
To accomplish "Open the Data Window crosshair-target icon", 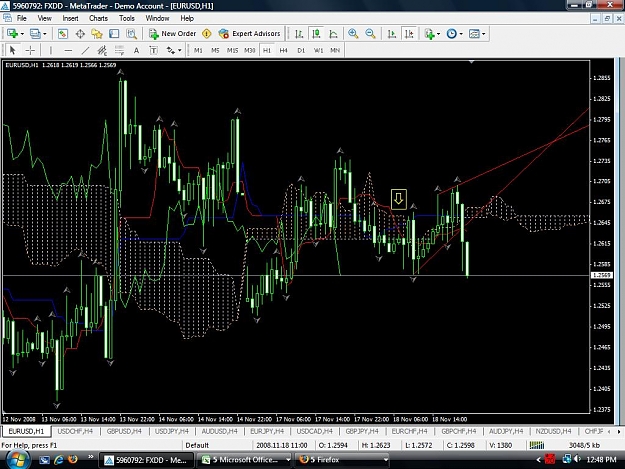I will 80,34.
